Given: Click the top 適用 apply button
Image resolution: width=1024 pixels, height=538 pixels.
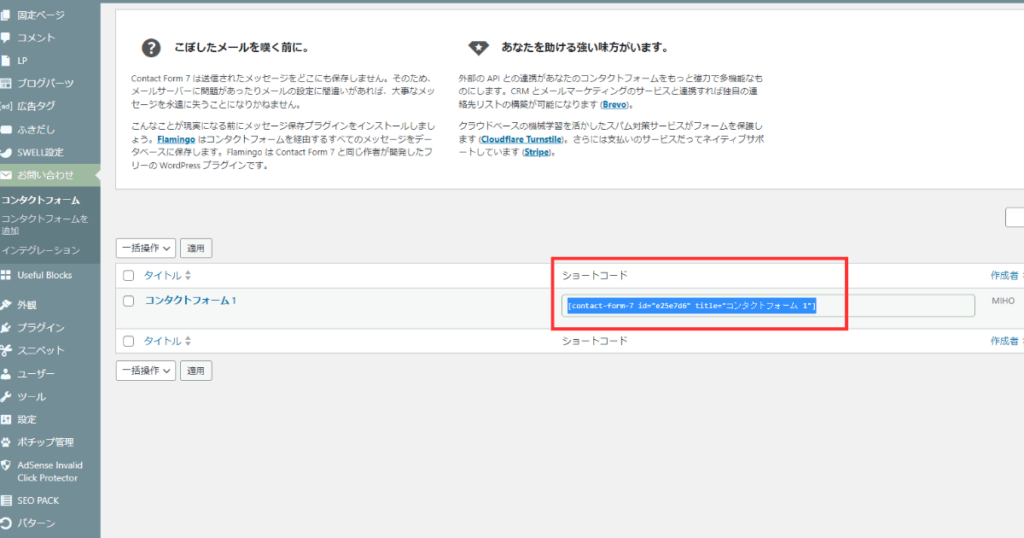Looking at the screenshot, I should (x=196, y=248).
